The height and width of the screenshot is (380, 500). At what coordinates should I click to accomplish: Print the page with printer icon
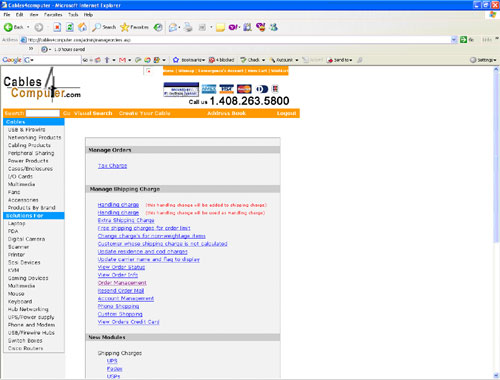pos(188,27)
